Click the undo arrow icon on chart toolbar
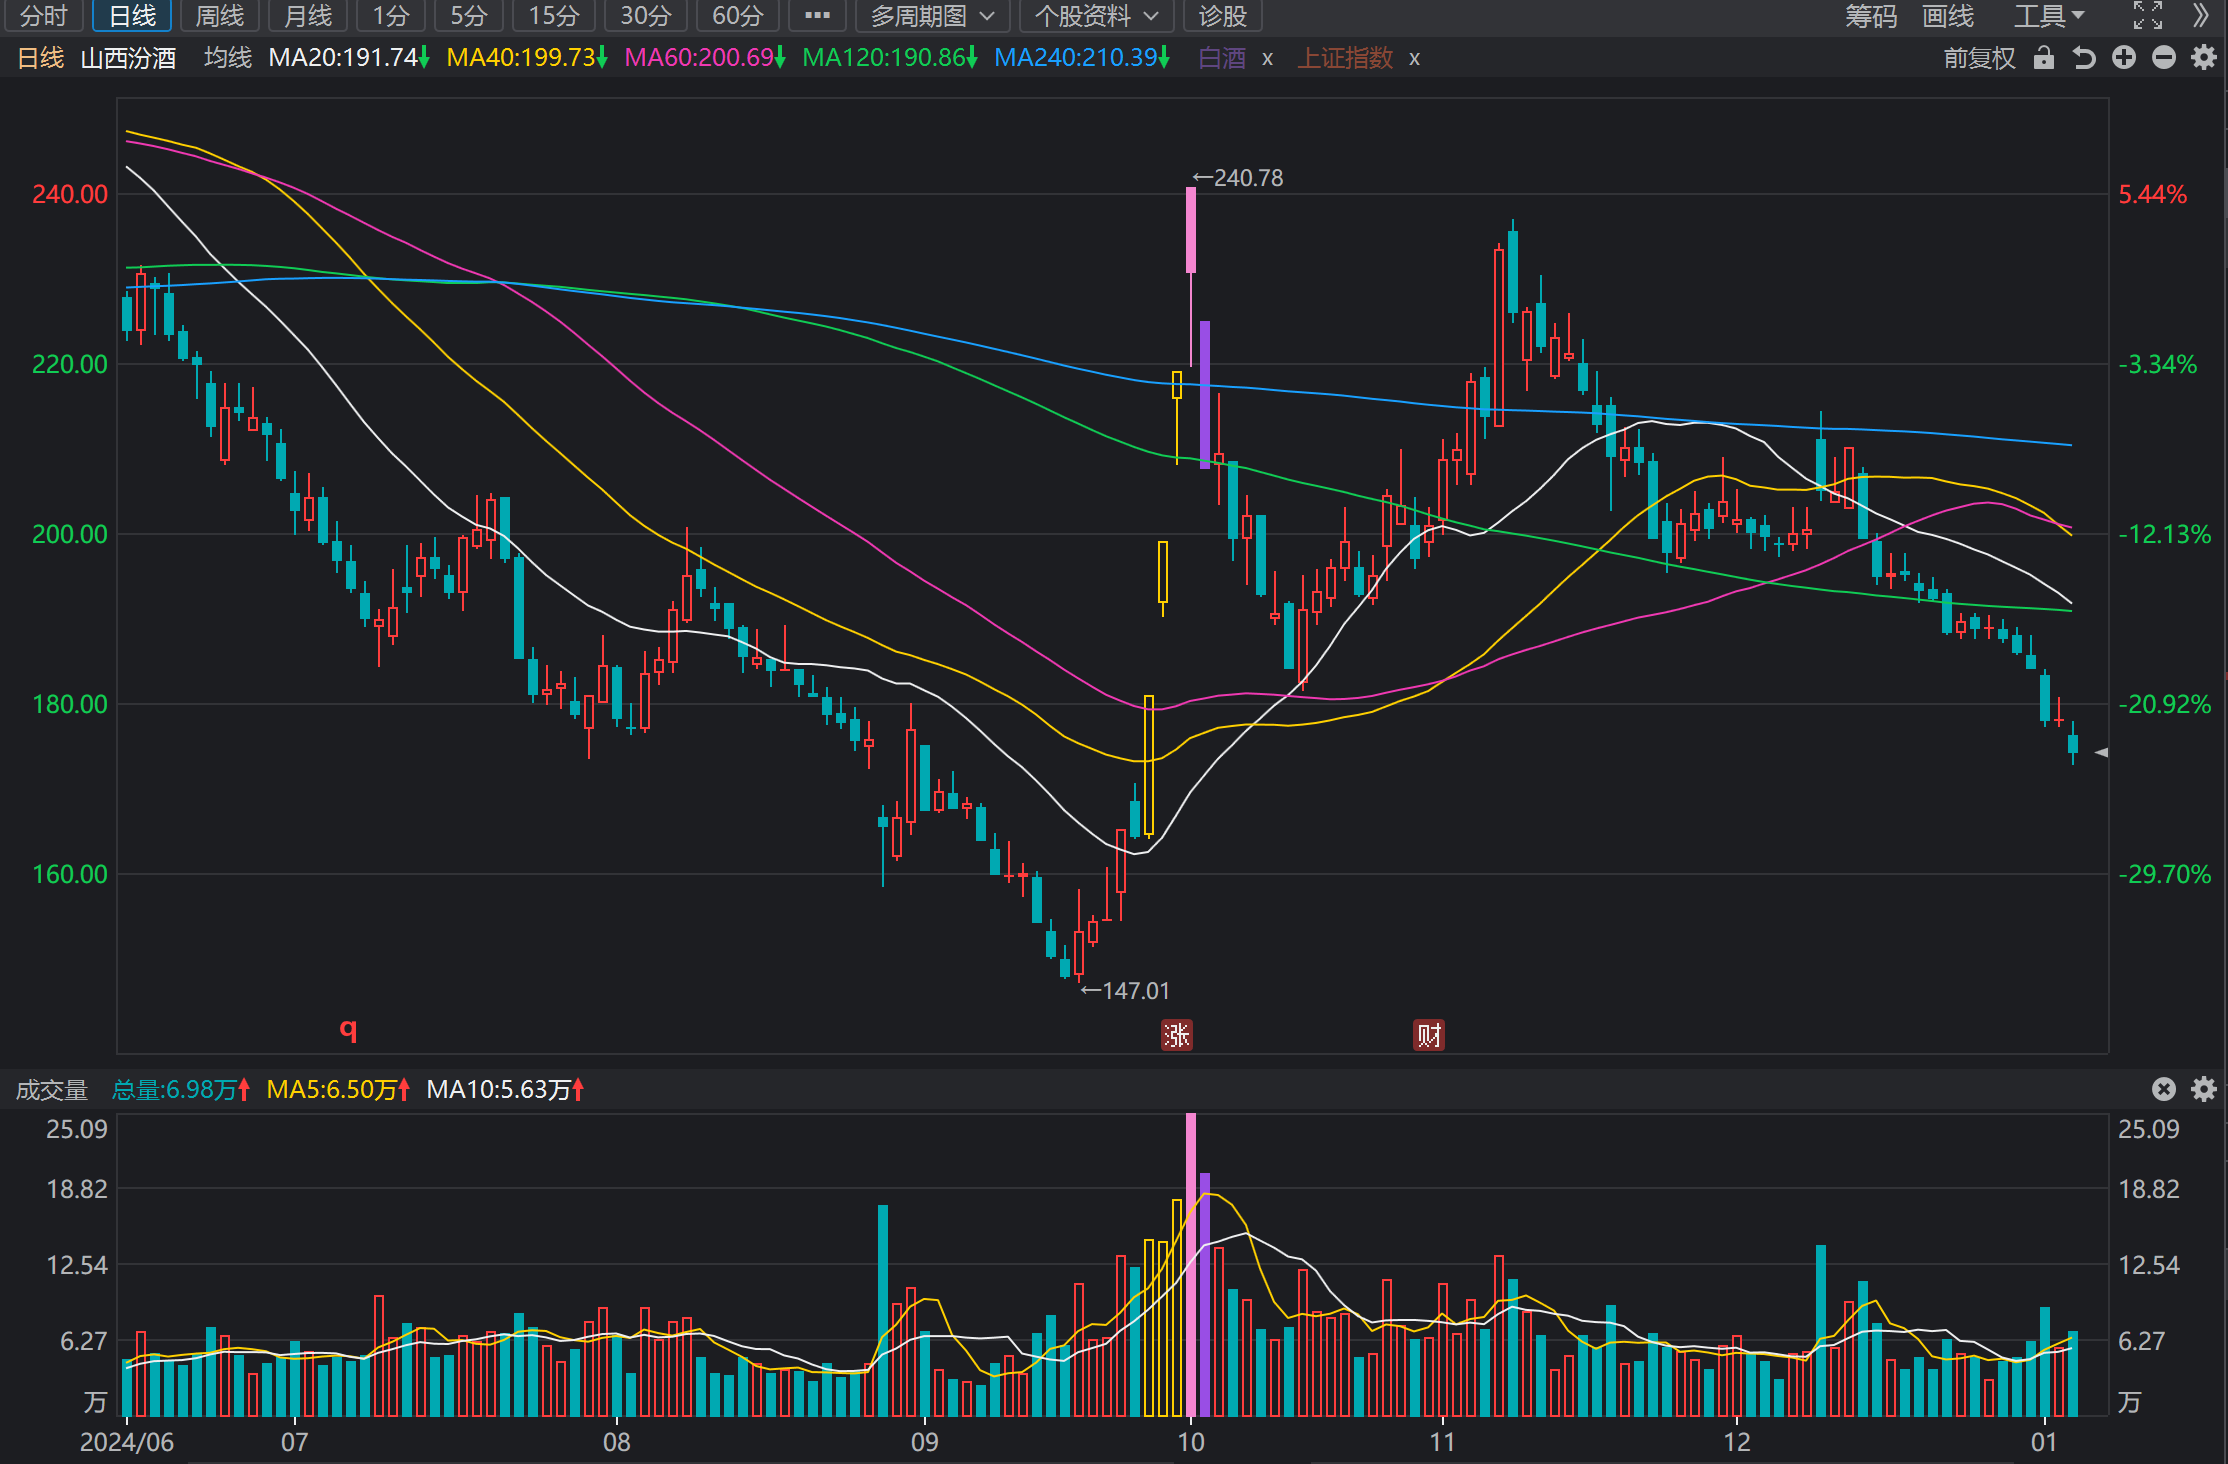2228x1464 pixels. coord(2084,58)
